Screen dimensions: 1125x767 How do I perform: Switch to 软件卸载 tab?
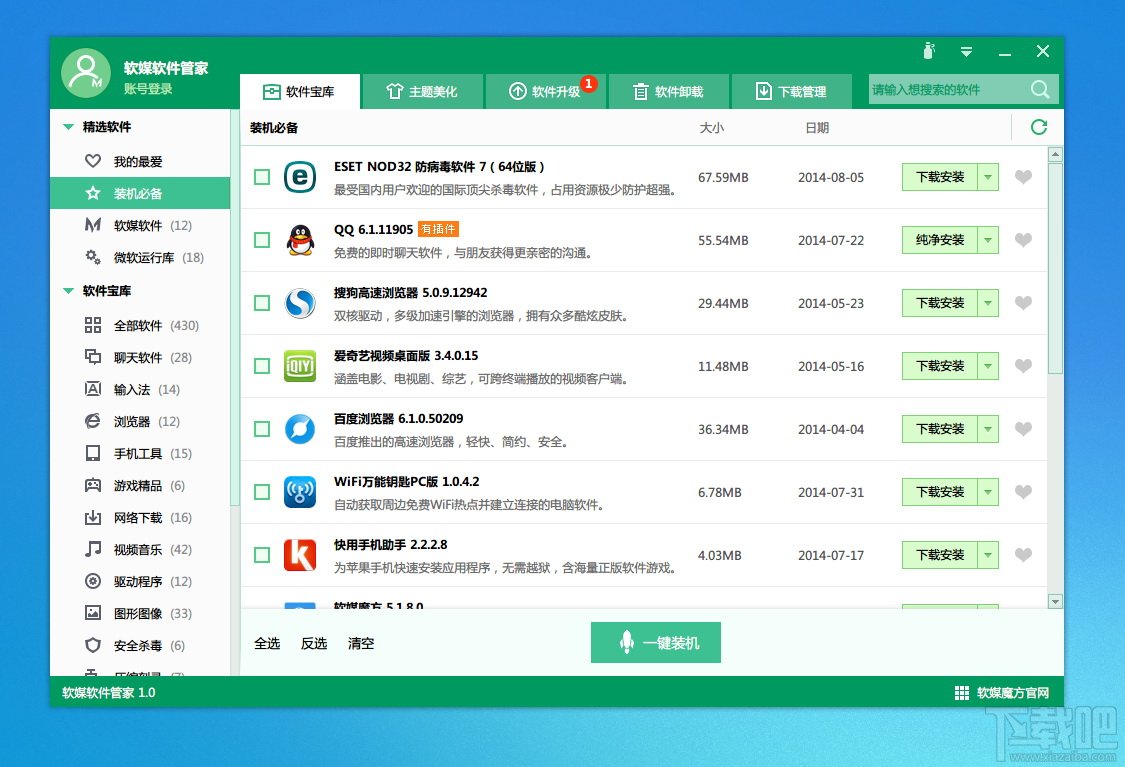click(x=669, y=92)
